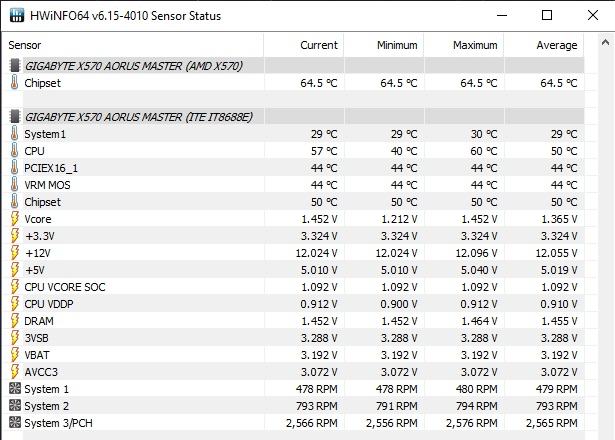This screenshot has height=440, width=615.
Task: Click thermometer icon beside VRM MOS
Action: click(x=15, y=185)
